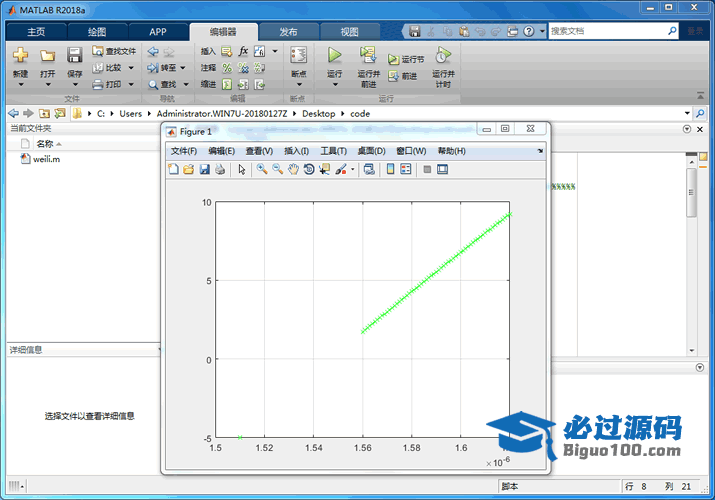Toggle the Data Cursor tool
Screen dimensions: 715x500
[x=324, y=170]
